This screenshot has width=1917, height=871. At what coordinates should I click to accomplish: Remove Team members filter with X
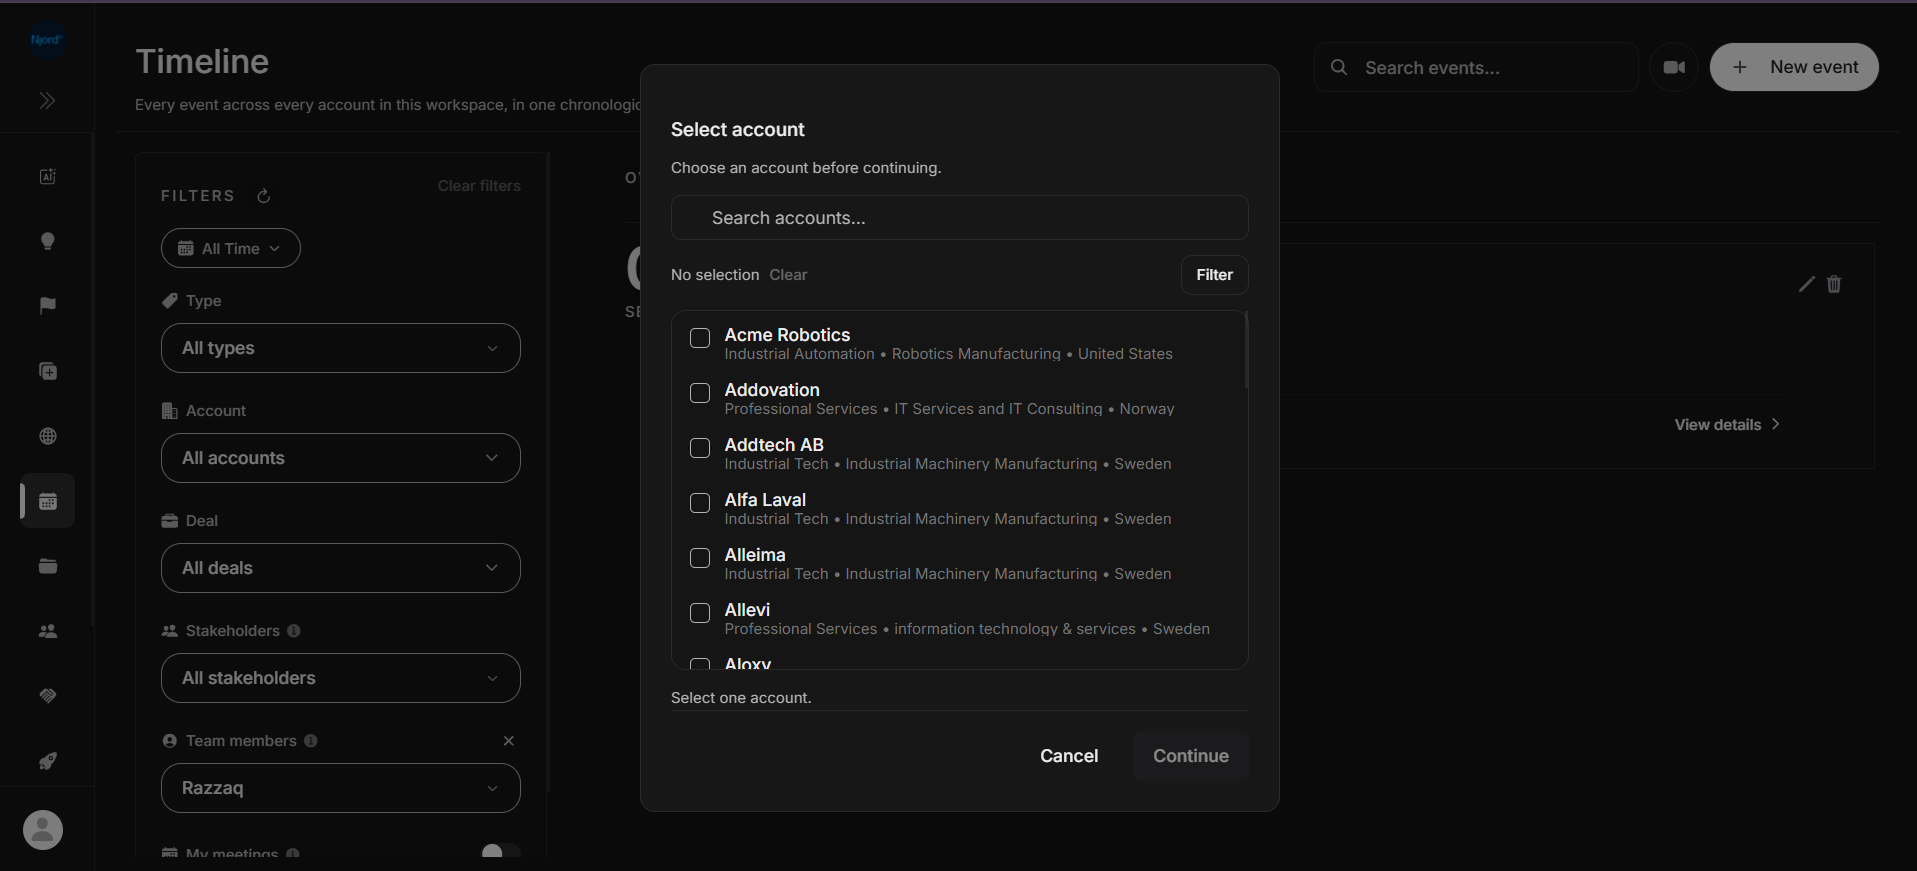coord(509,741)
